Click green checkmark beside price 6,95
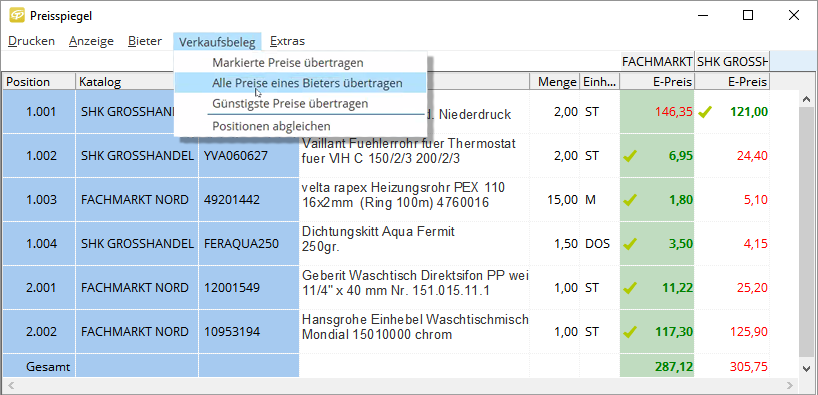 click(x=630, y=155)
